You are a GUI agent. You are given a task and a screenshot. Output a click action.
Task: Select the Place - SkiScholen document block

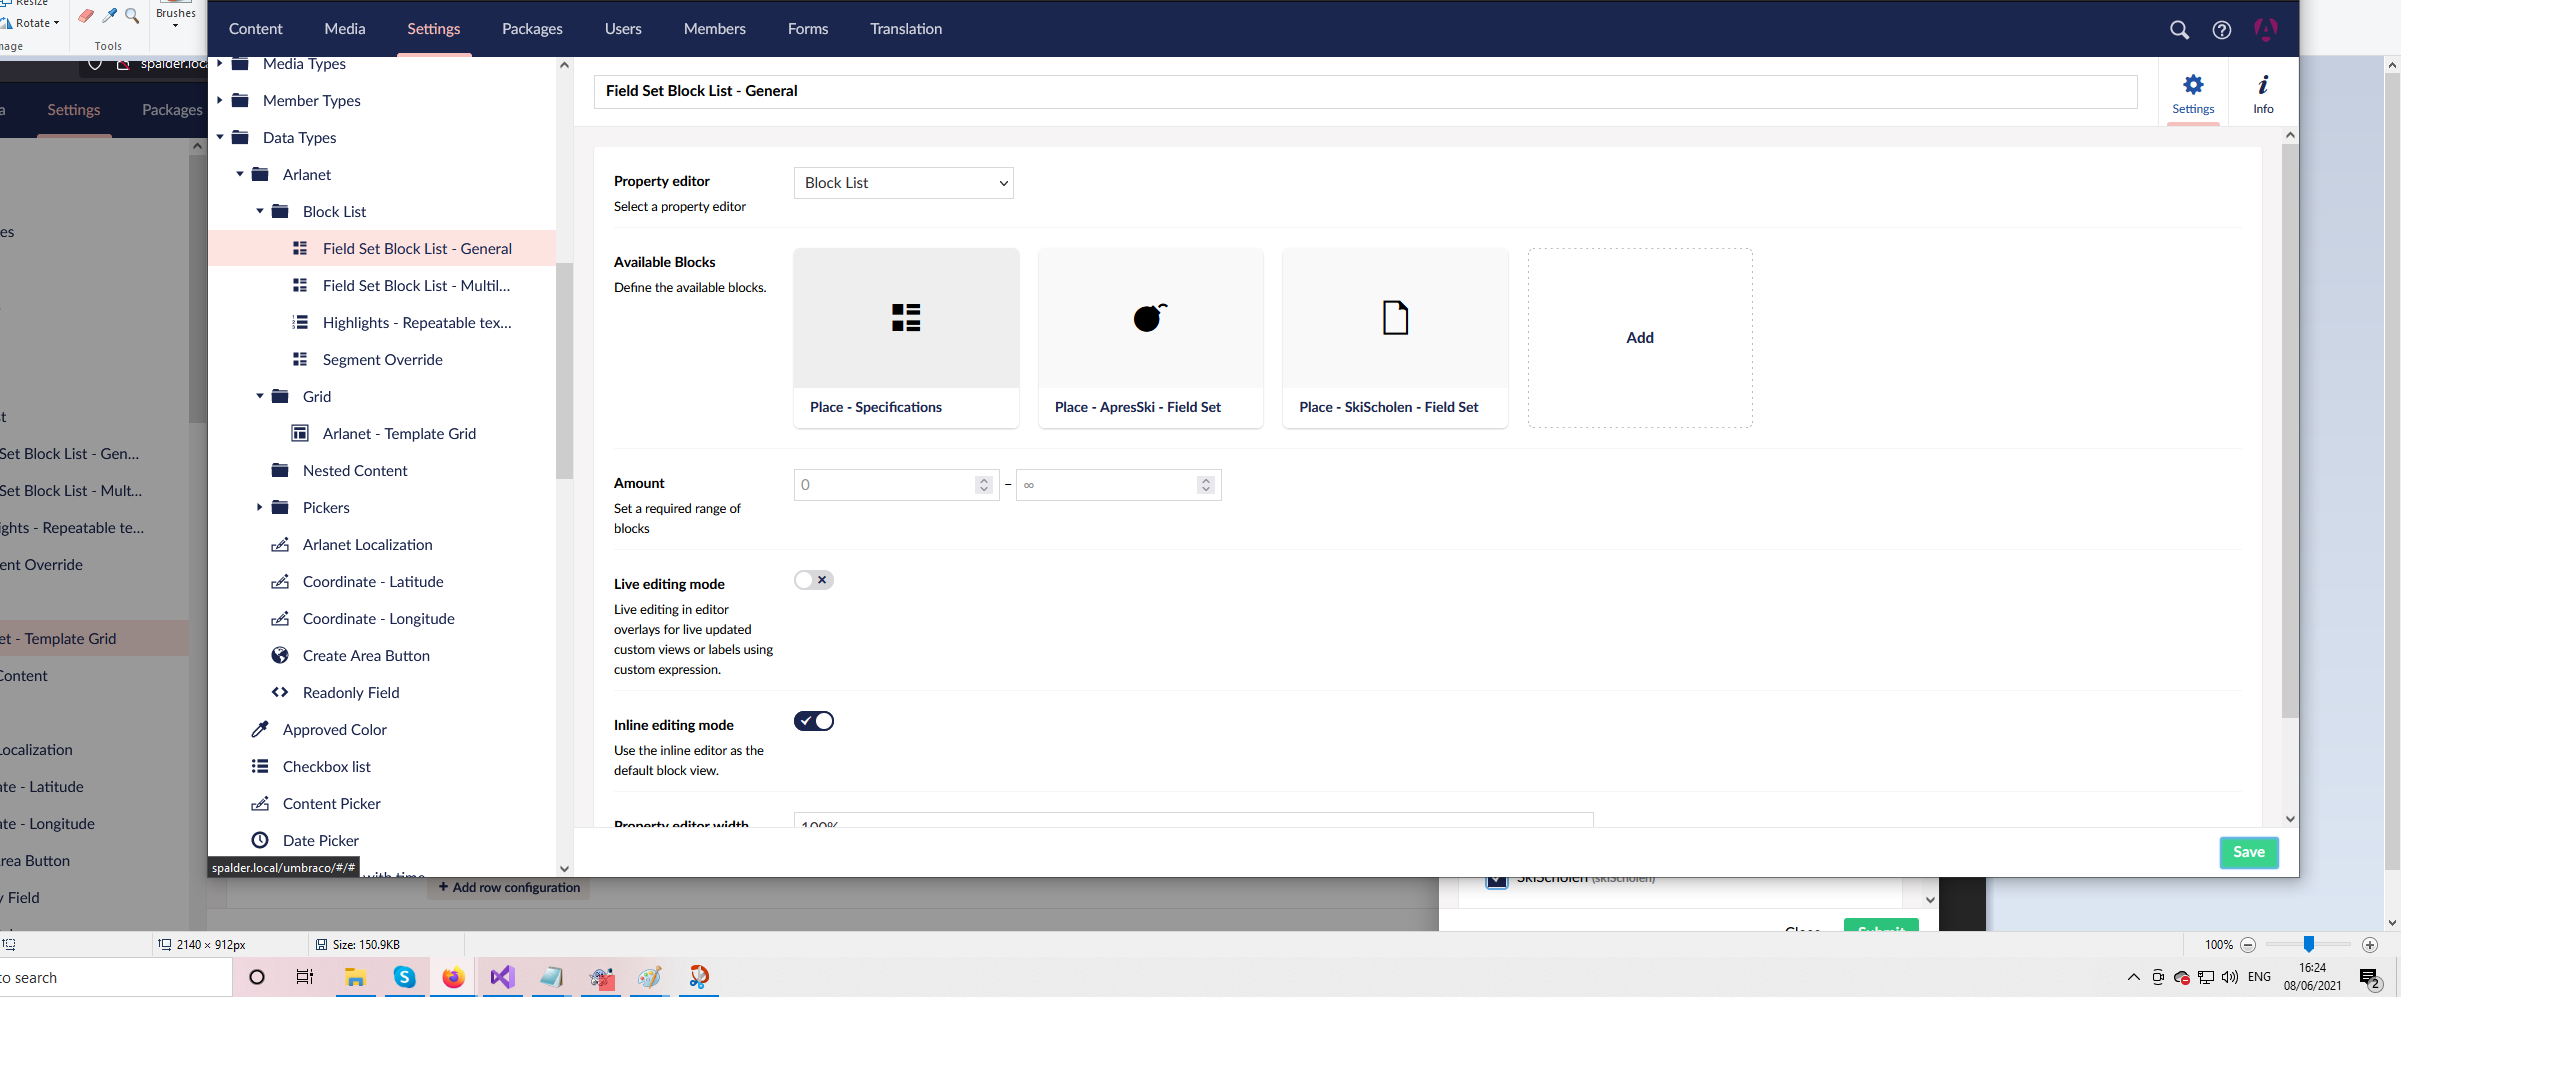pyautogui.click(x=1394, y=319)
